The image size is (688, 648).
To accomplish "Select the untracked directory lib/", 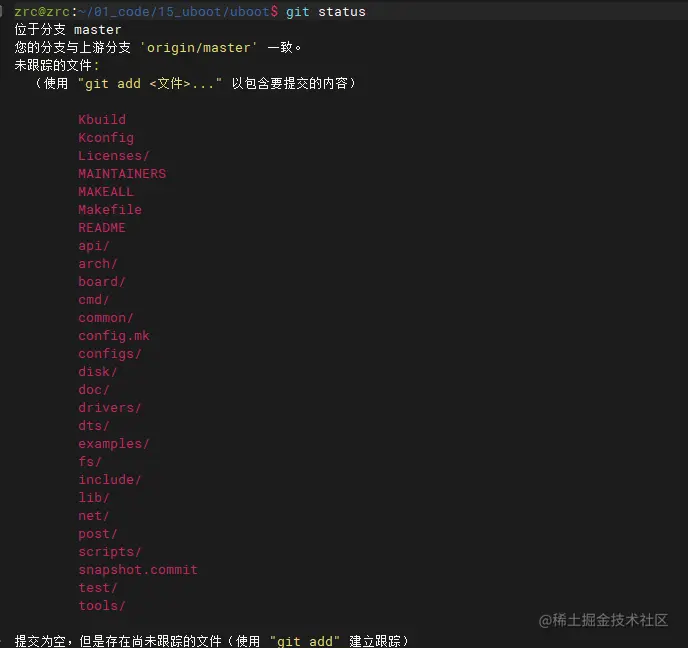I will pos(94,497).
